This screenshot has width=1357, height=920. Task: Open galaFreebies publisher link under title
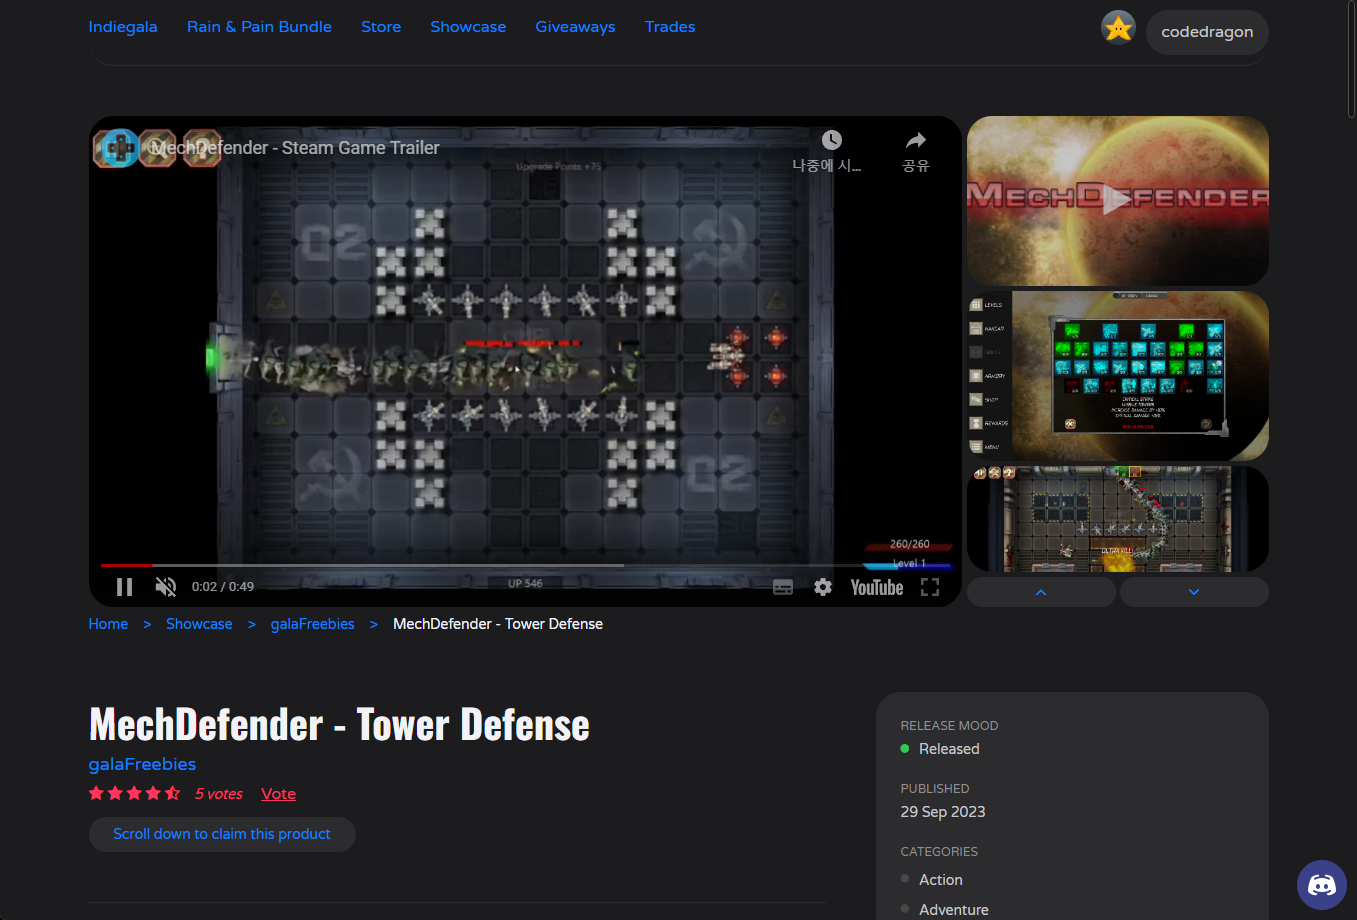click(x=142, y=764)
